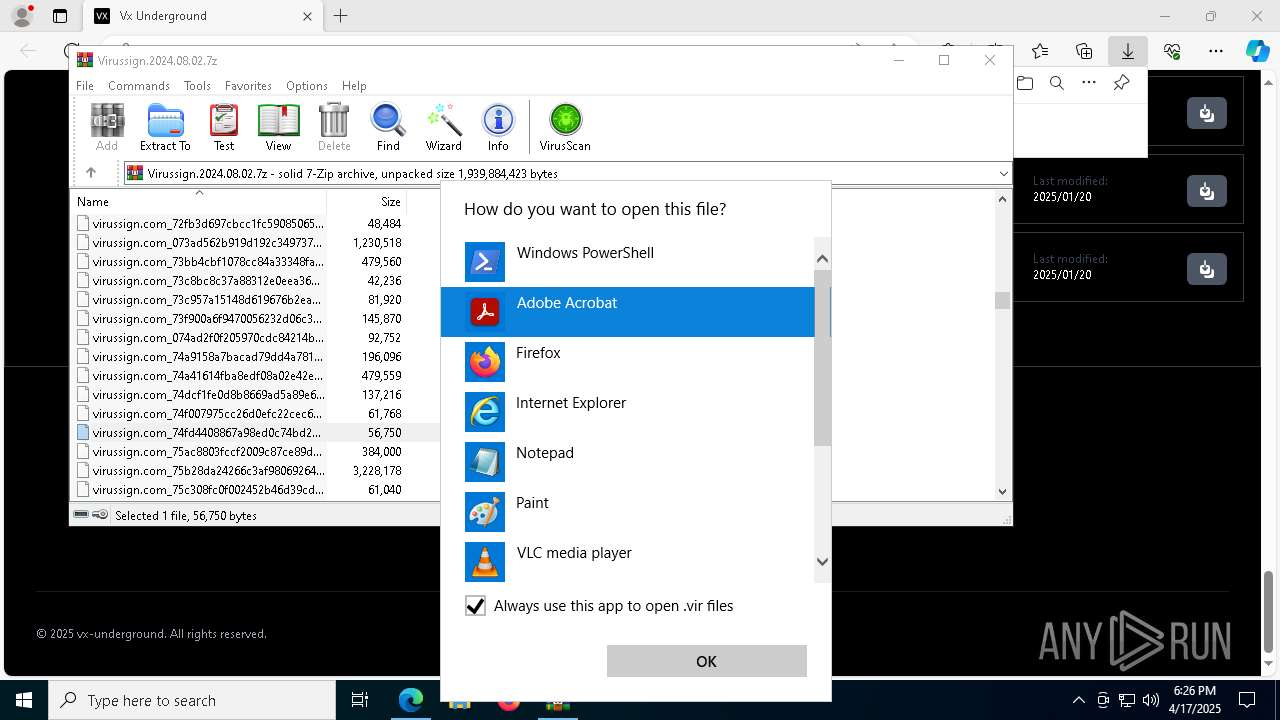Open a new Edge tab
Screen dimensions: 1280x720
pos(340,16)
